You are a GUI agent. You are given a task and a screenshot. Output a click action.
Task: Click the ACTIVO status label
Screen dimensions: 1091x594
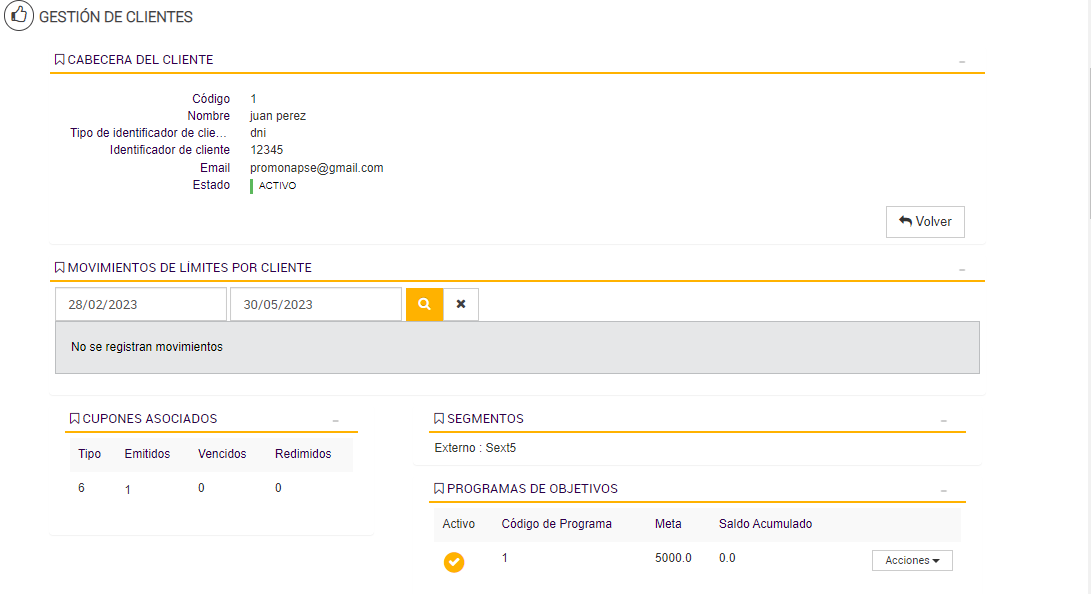click(277, 186)
